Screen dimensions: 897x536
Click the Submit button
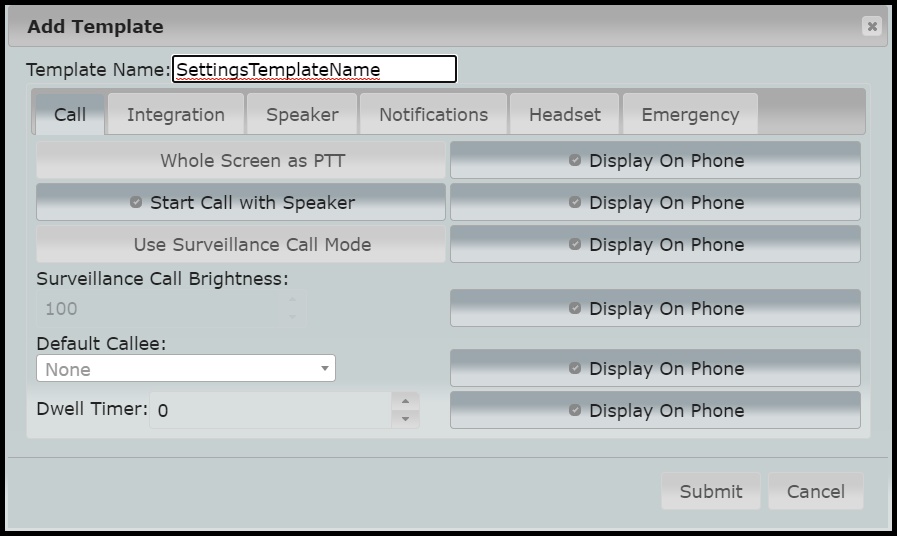point(710,491)
